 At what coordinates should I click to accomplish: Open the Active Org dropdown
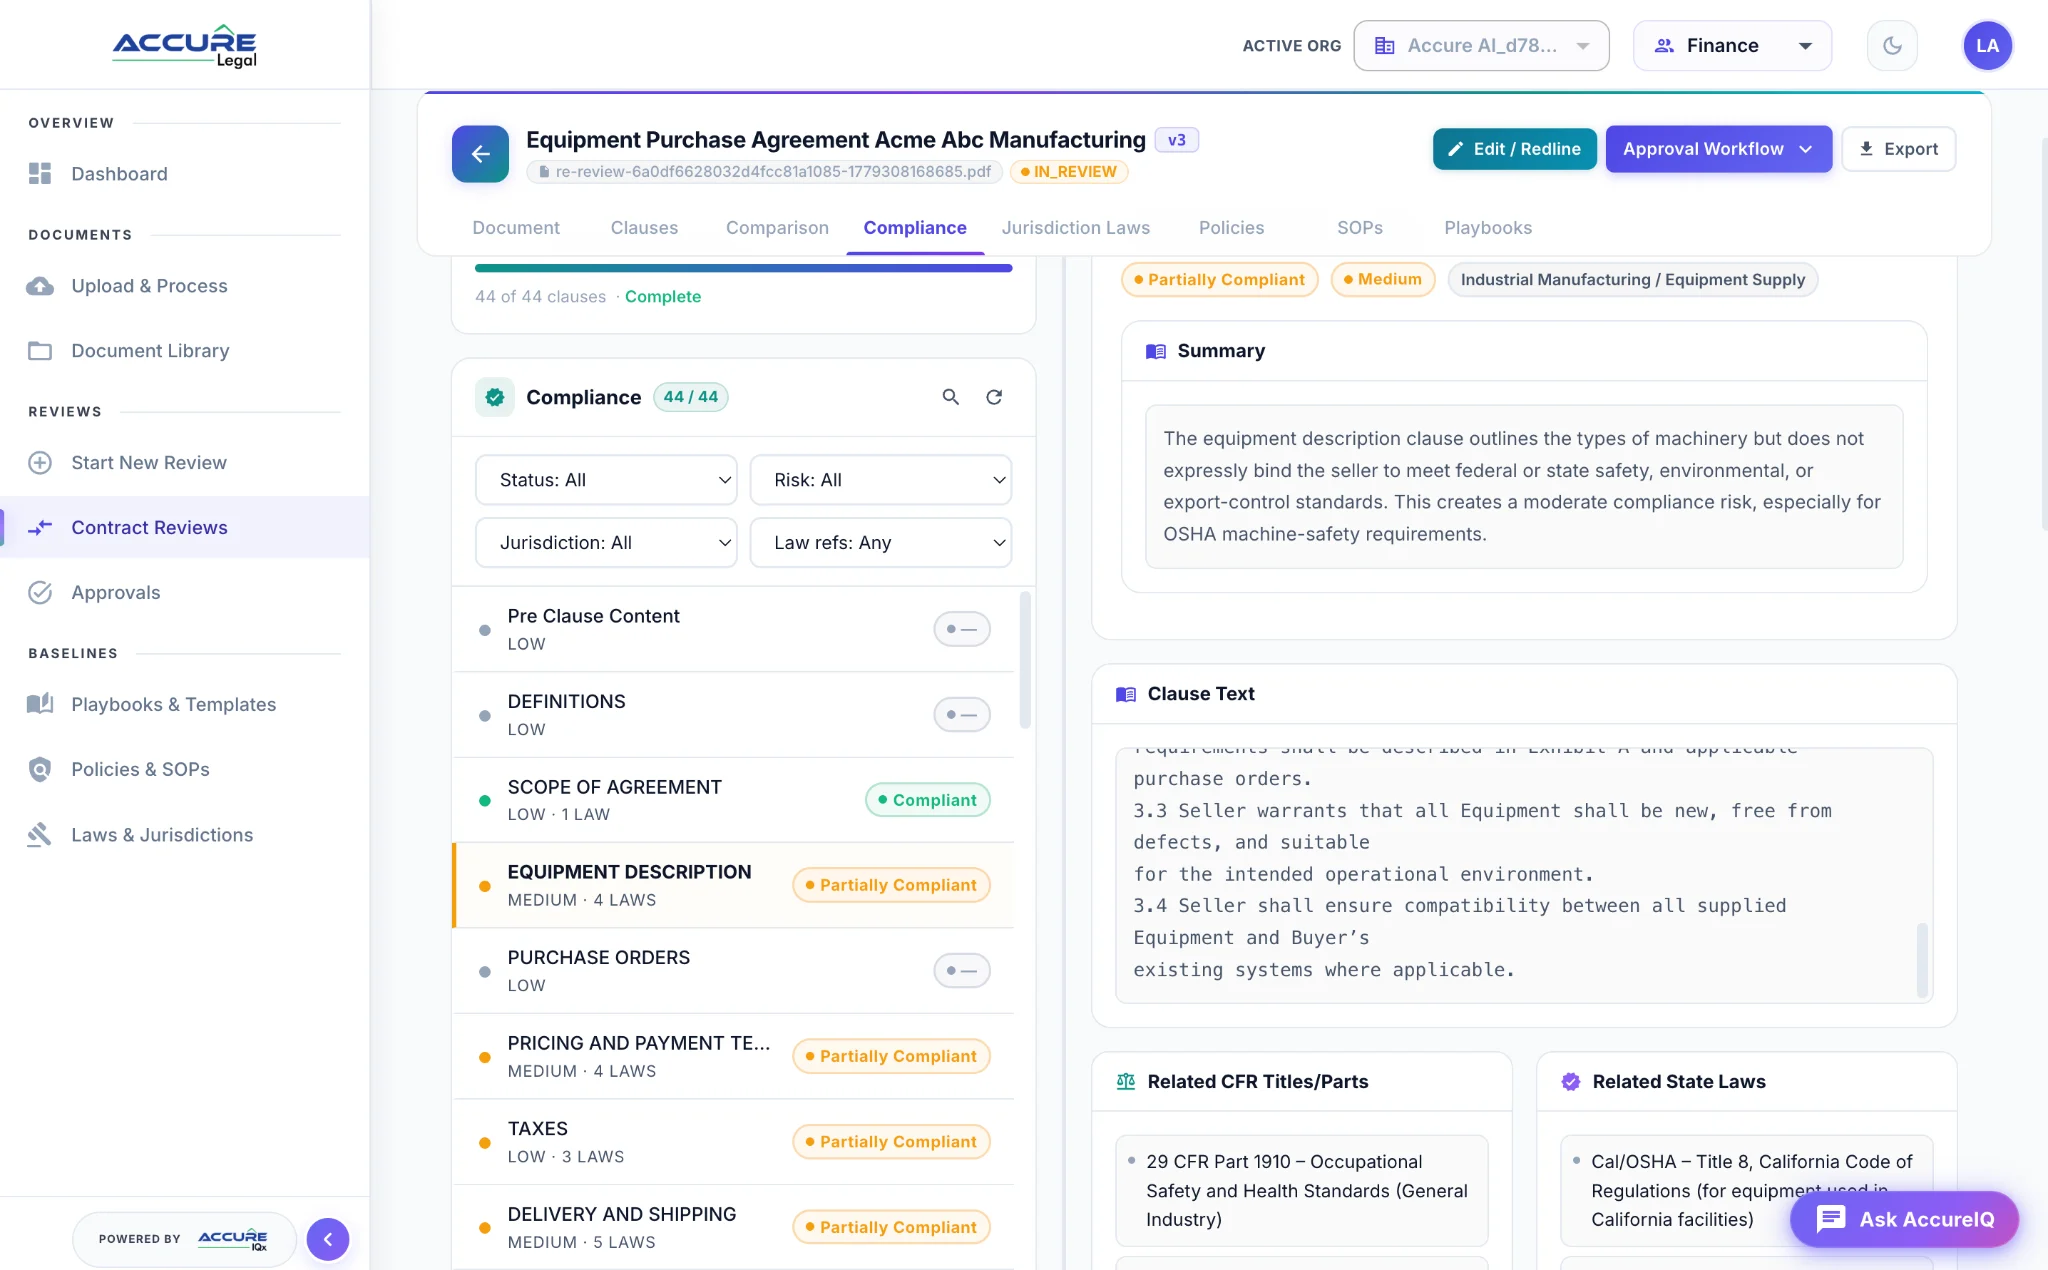(x=1481, y=46)
